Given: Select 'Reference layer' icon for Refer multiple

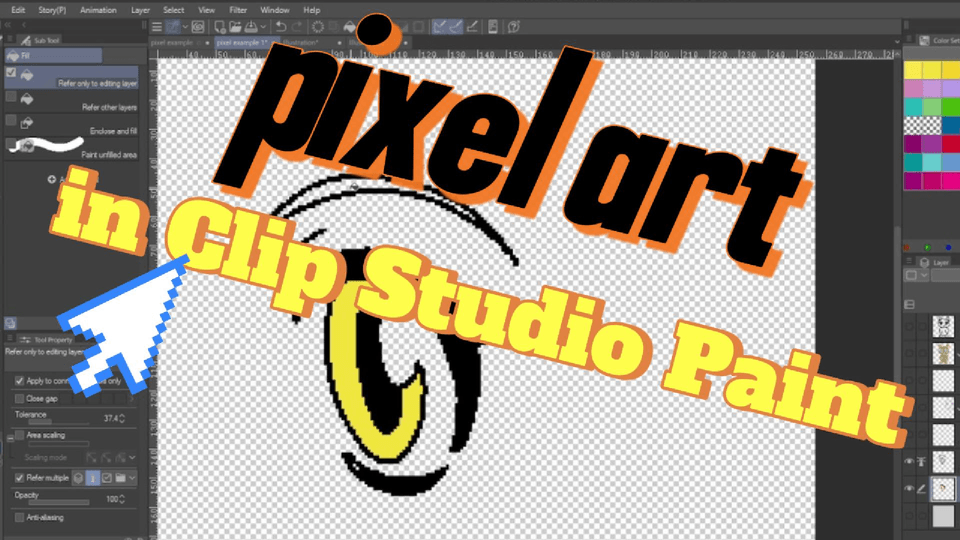Looking at the screenshot, I should (92, 478).
